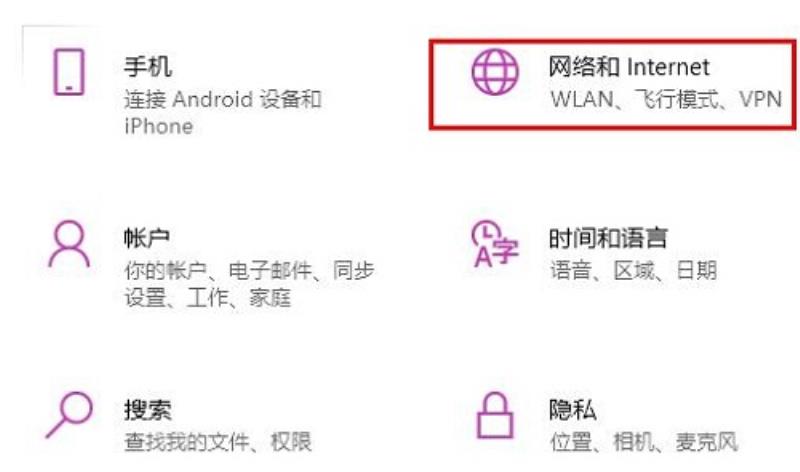Select the 帐户 heading
This screenshot has height=472, width=800.
pos(147,238)
